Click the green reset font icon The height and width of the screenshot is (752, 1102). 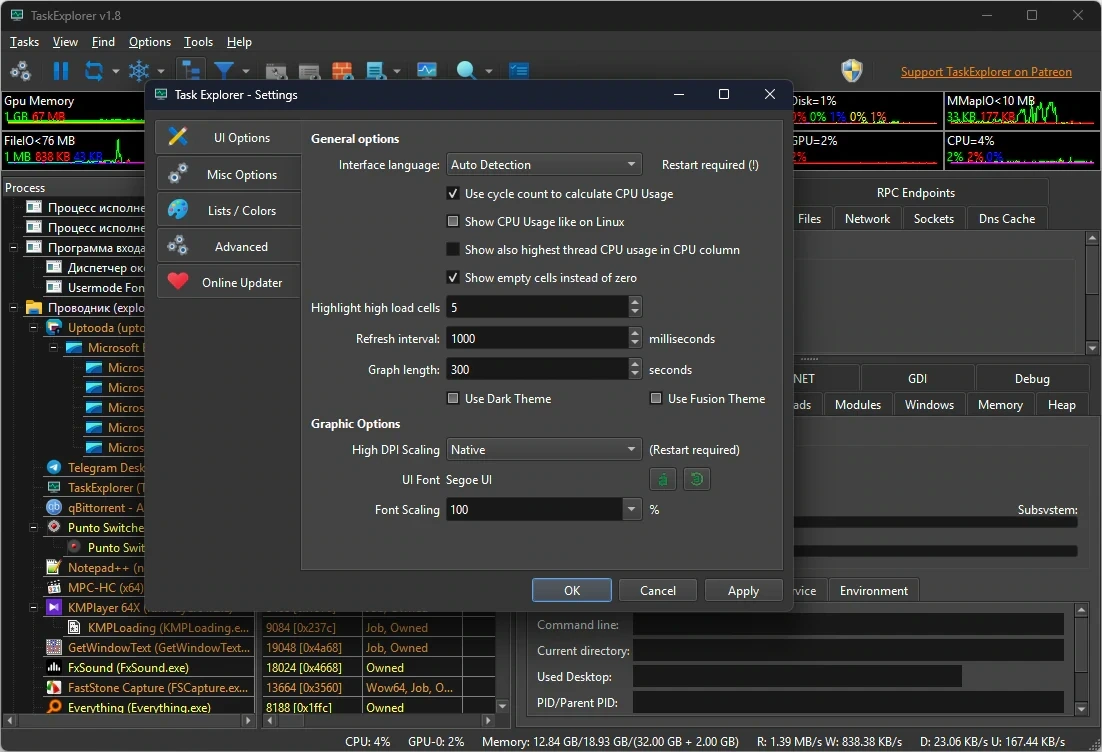tap(696, 479)
